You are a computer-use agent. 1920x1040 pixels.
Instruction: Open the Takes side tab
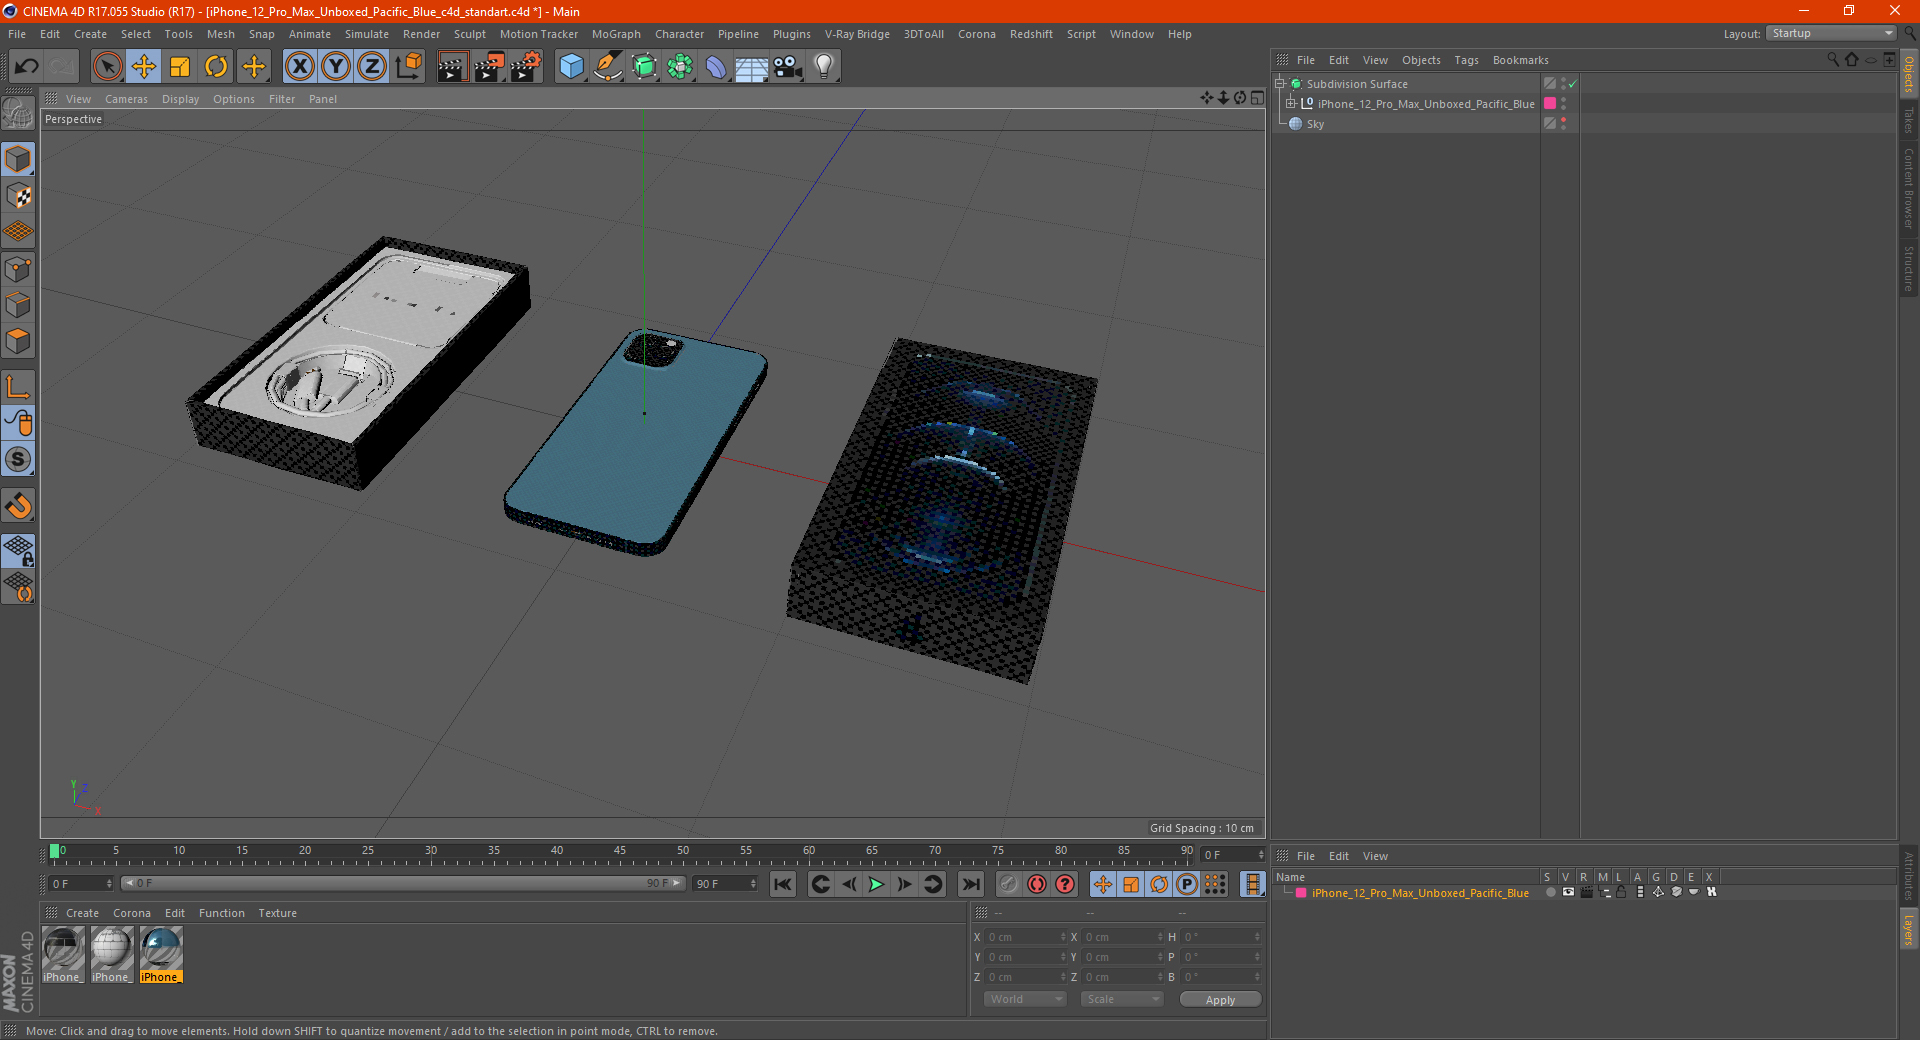pos(1909,120)
